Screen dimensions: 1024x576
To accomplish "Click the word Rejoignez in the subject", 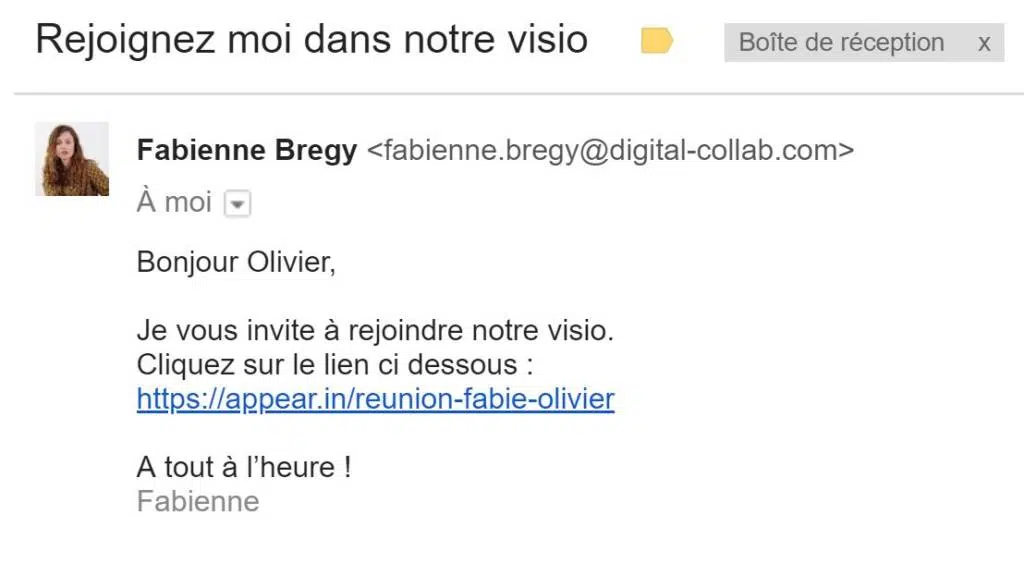I will [x=125, y=40].
